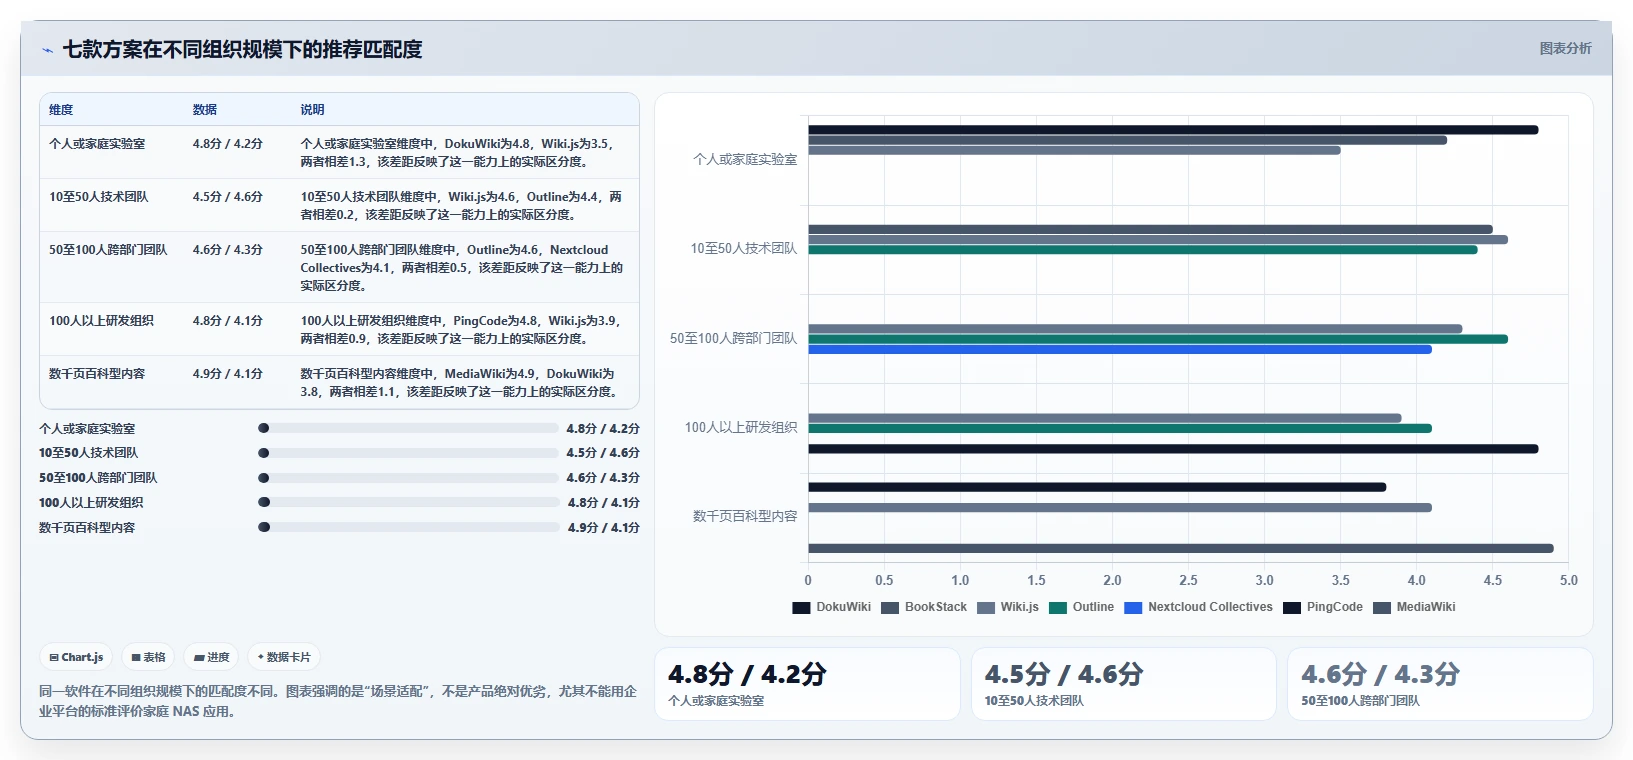Toggle the BookStack legend entry
1633x760 pixels.
click(x=924, y=607)
